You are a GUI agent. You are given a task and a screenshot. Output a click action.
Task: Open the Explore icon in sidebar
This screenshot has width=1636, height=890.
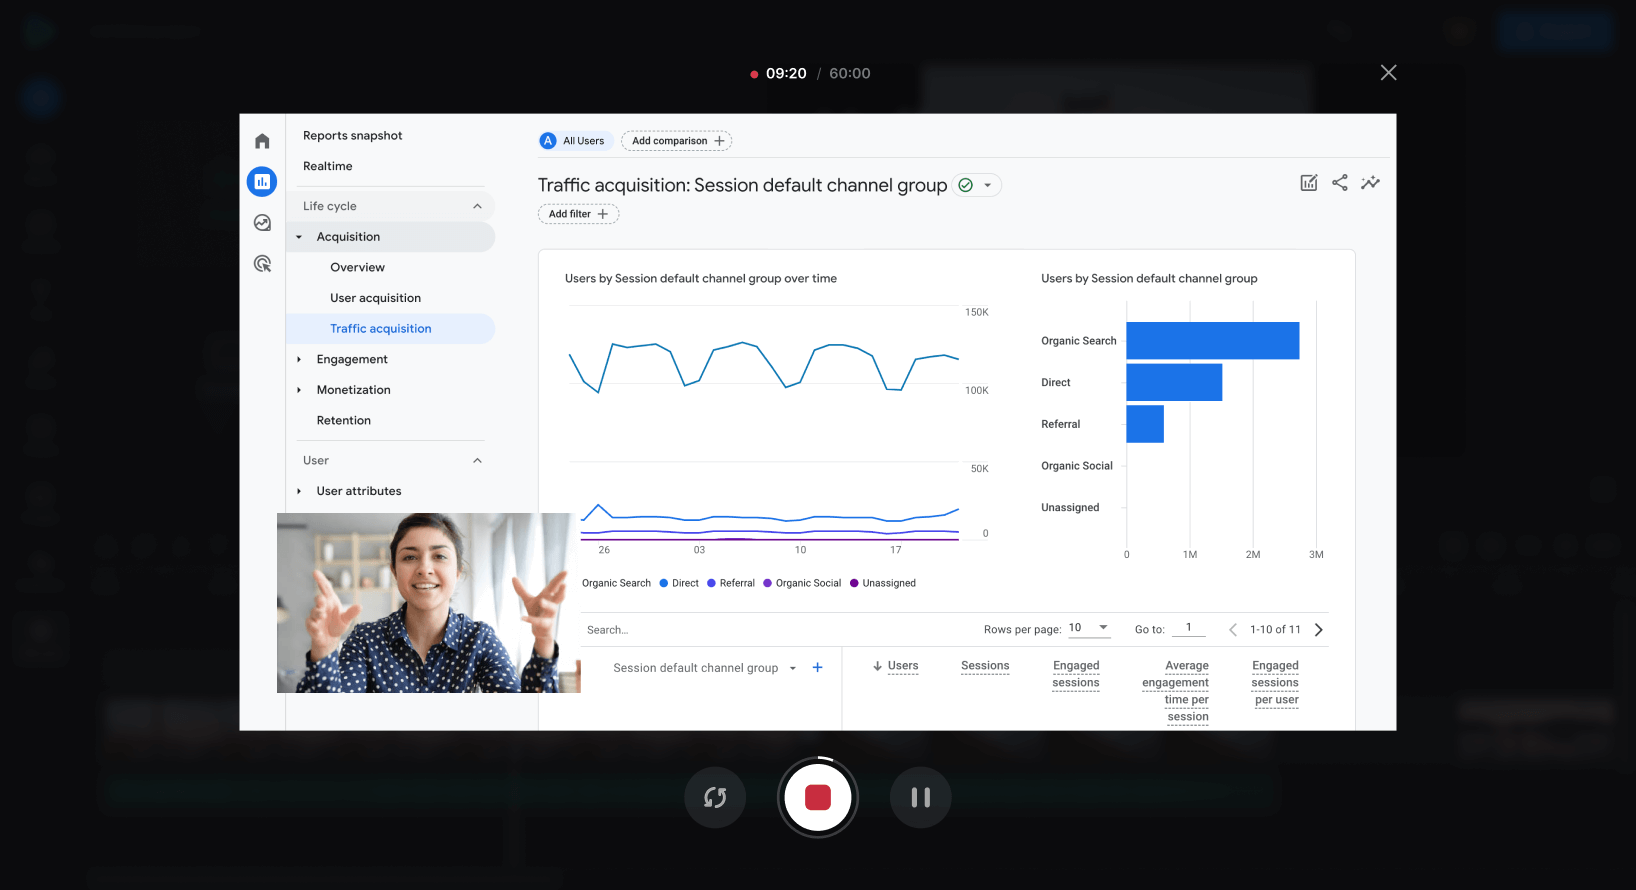(x=262, y=223)
